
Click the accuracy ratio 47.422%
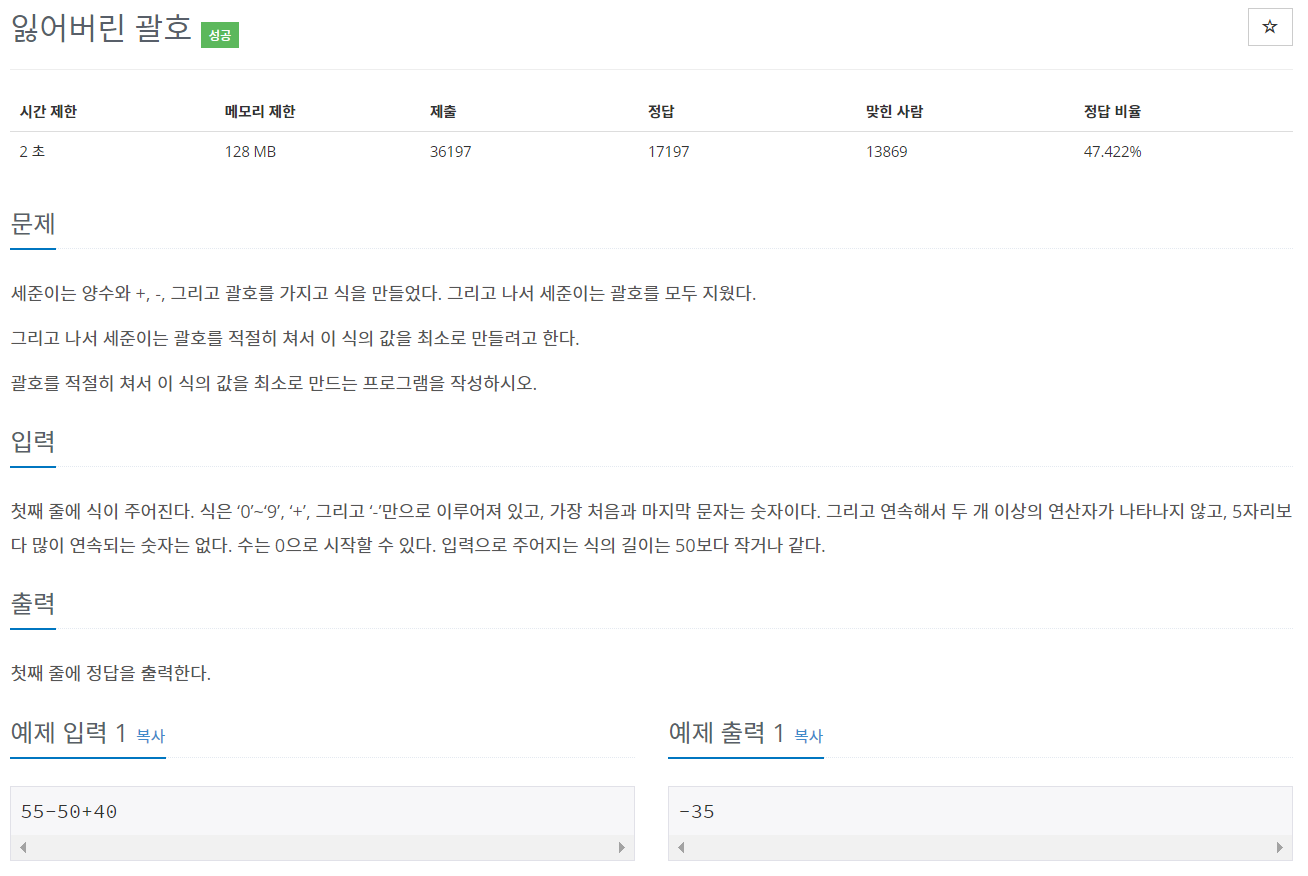tap(1113, 152)
